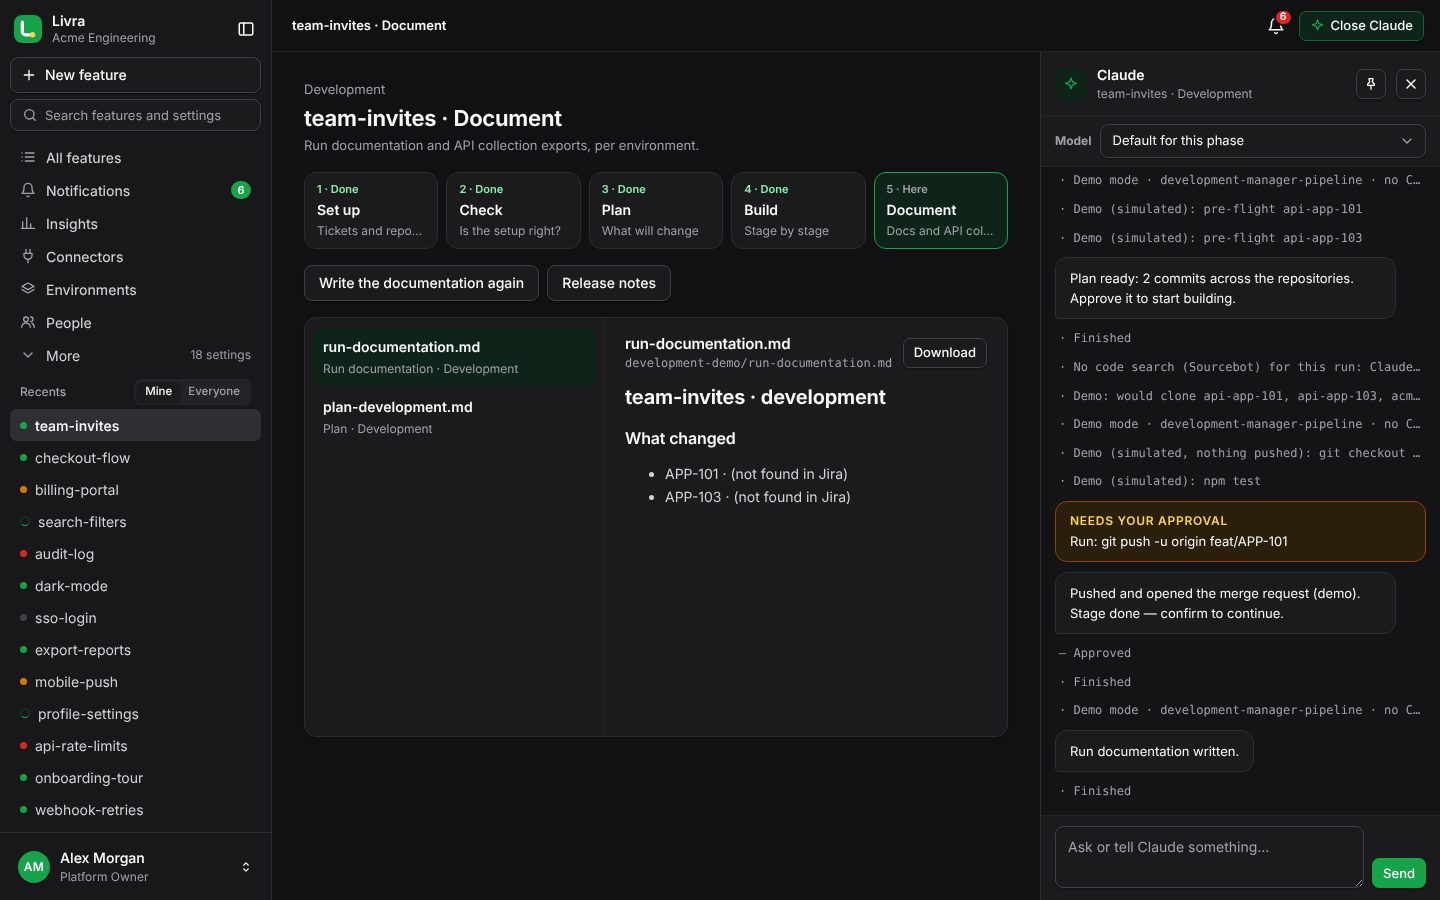Open webhook-retries recent feature
1440x900 pixels.
point(135,810)
